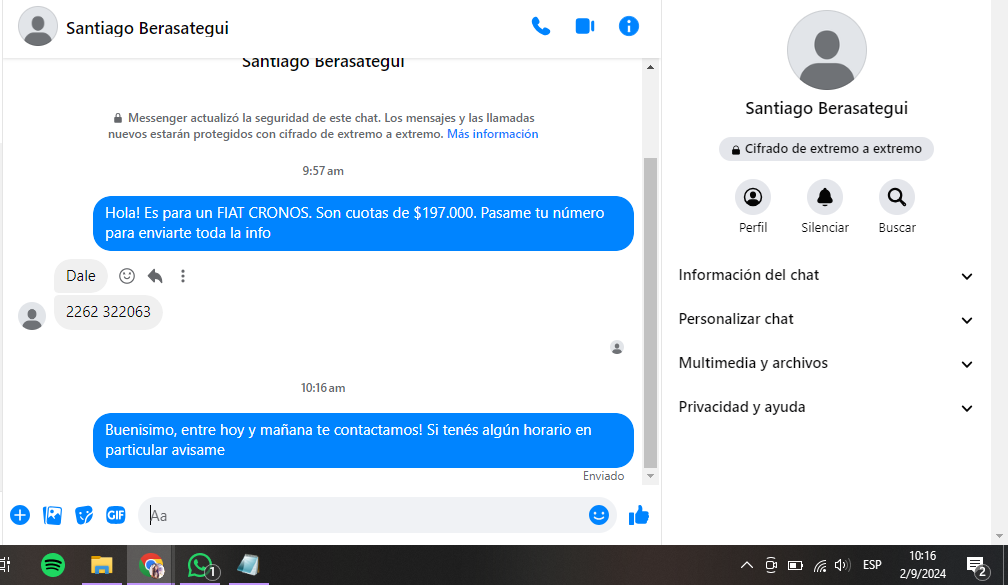
Task: Open the 'Más información' link
Action: click(x=492, y=134)
